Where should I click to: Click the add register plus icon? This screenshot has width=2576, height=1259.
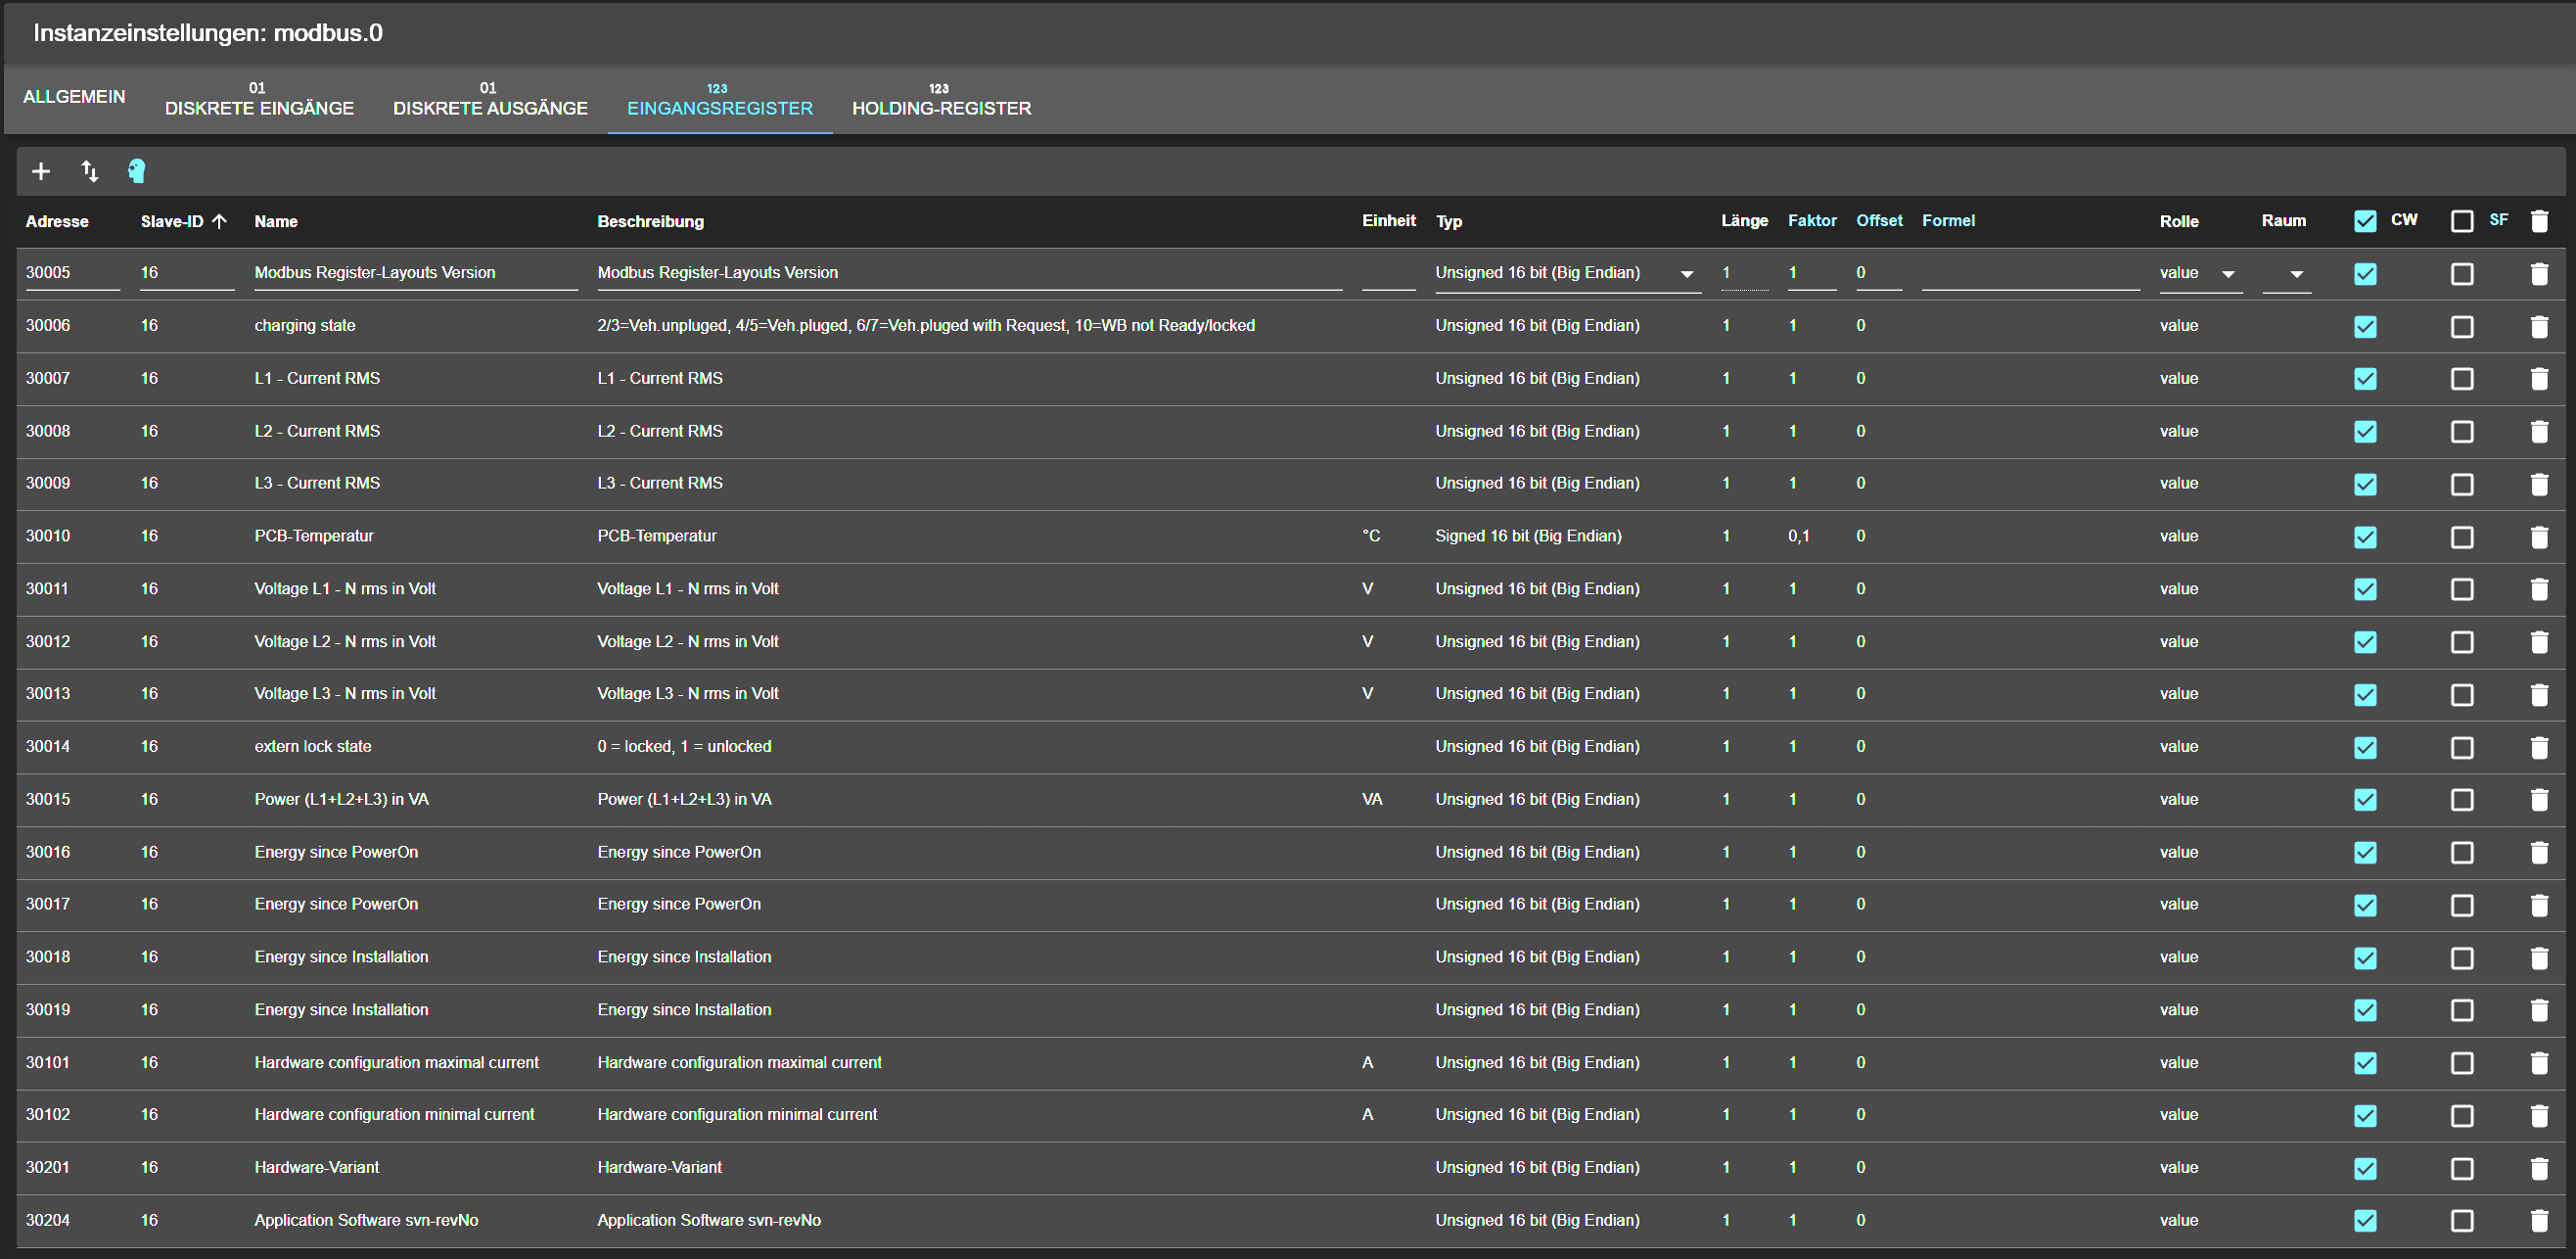pos(41,171)
